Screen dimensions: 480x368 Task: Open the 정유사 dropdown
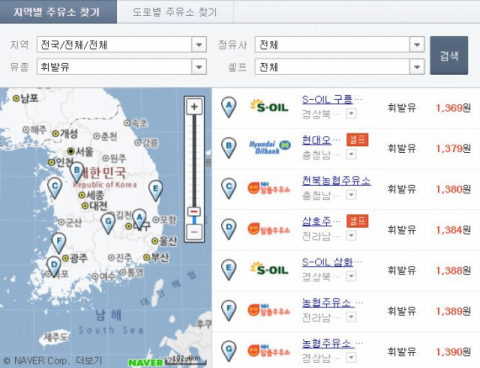pyautogui.click(x=340, y=44)
